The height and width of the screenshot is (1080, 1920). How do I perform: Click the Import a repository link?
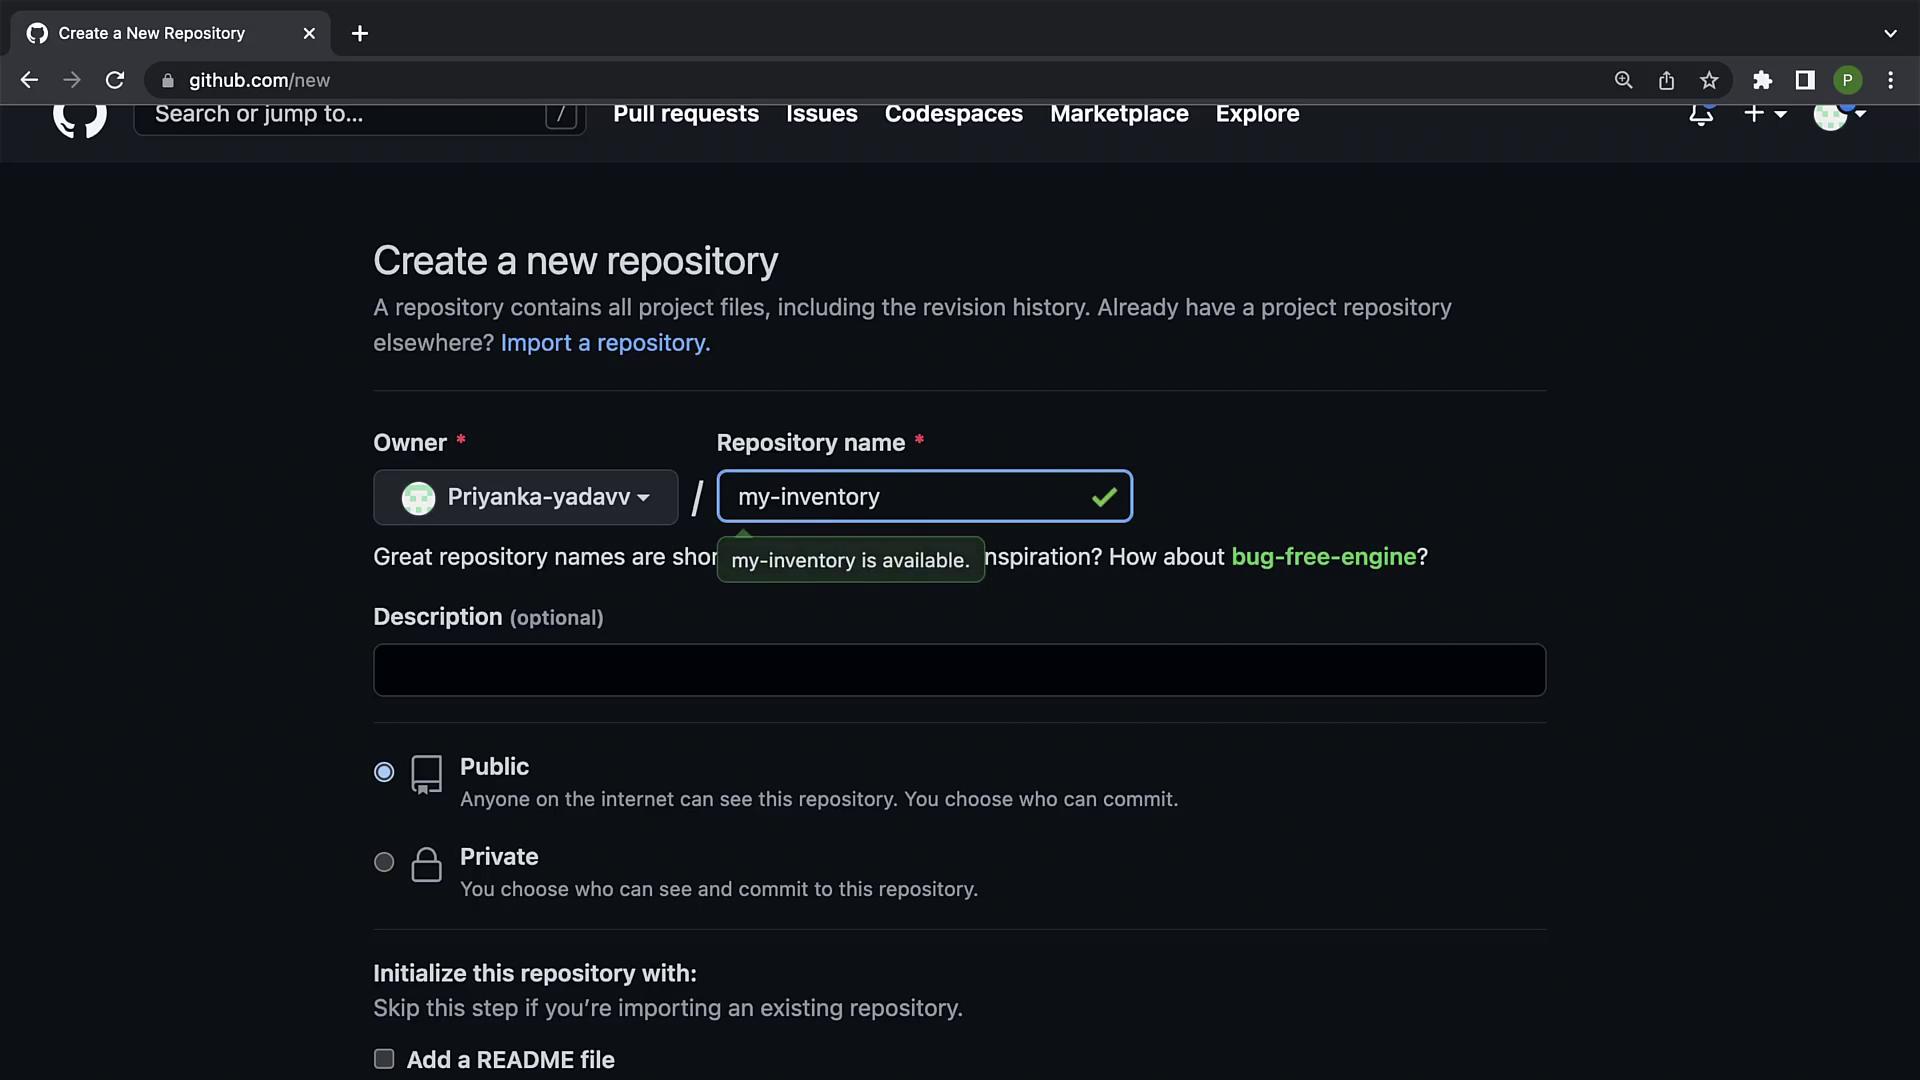click(x=605, y=343)
